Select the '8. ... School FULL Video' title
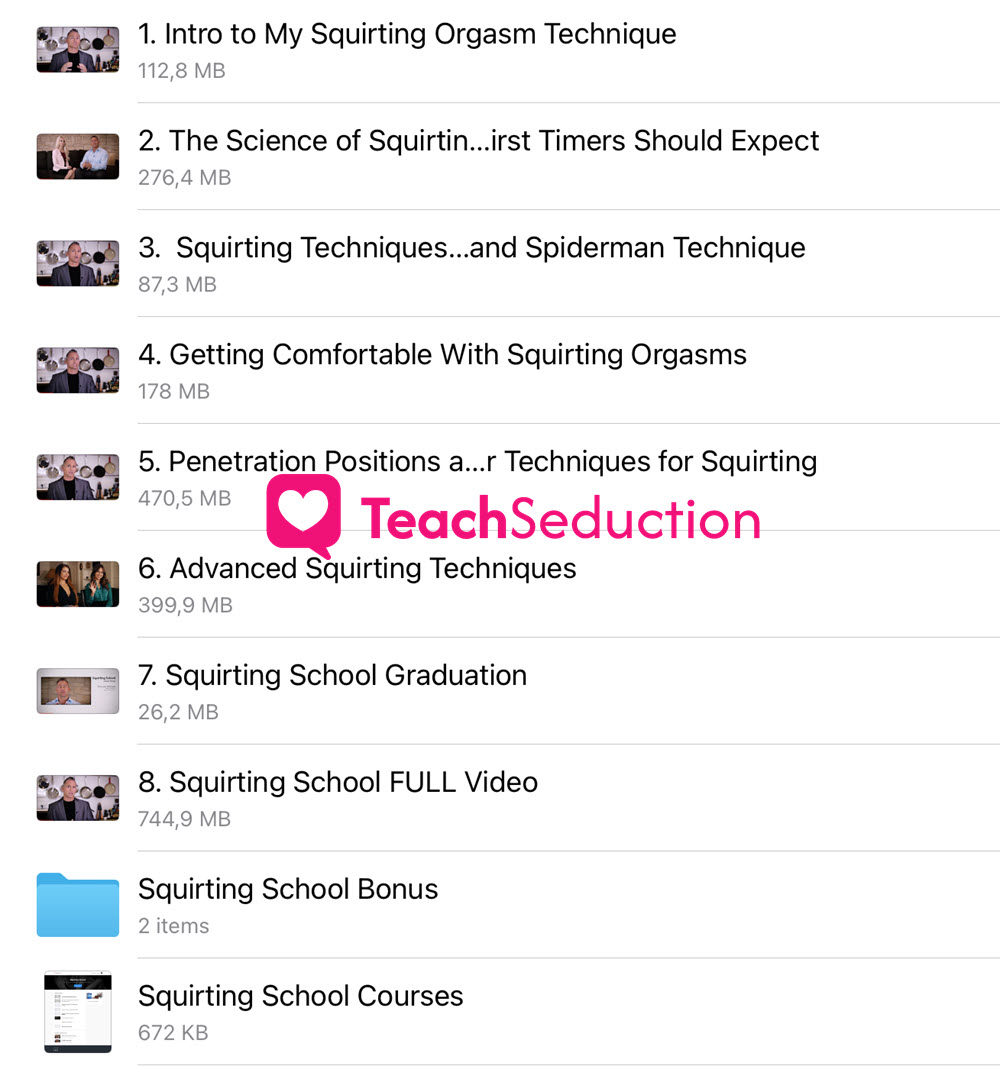1000x1066 pixels. click(338, 782)
